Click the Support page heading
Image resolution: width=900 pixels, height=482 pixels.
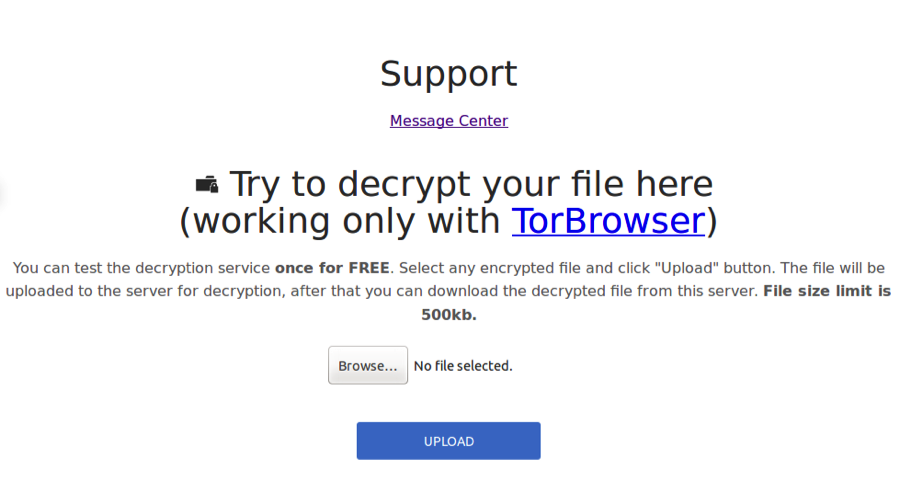click(449, 74)
